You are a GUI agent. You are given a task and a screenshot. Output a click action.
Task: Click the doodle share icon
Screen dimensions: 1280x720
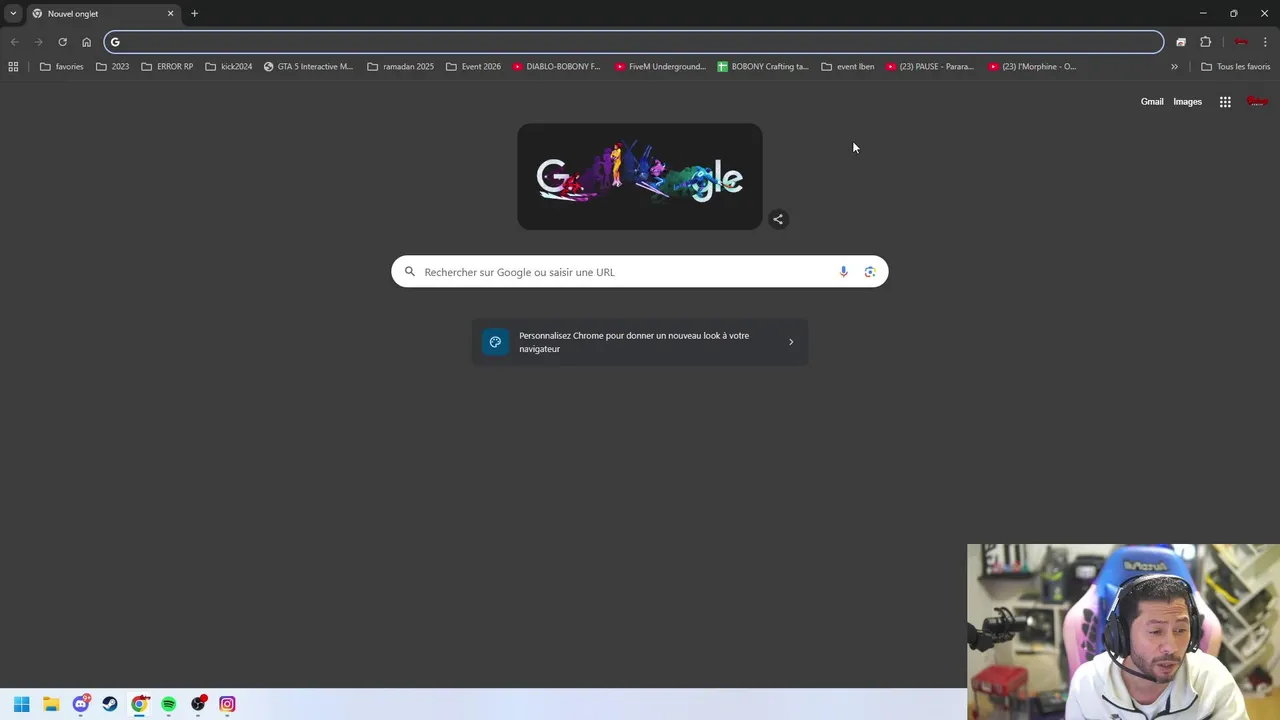(x=778, y=219)
